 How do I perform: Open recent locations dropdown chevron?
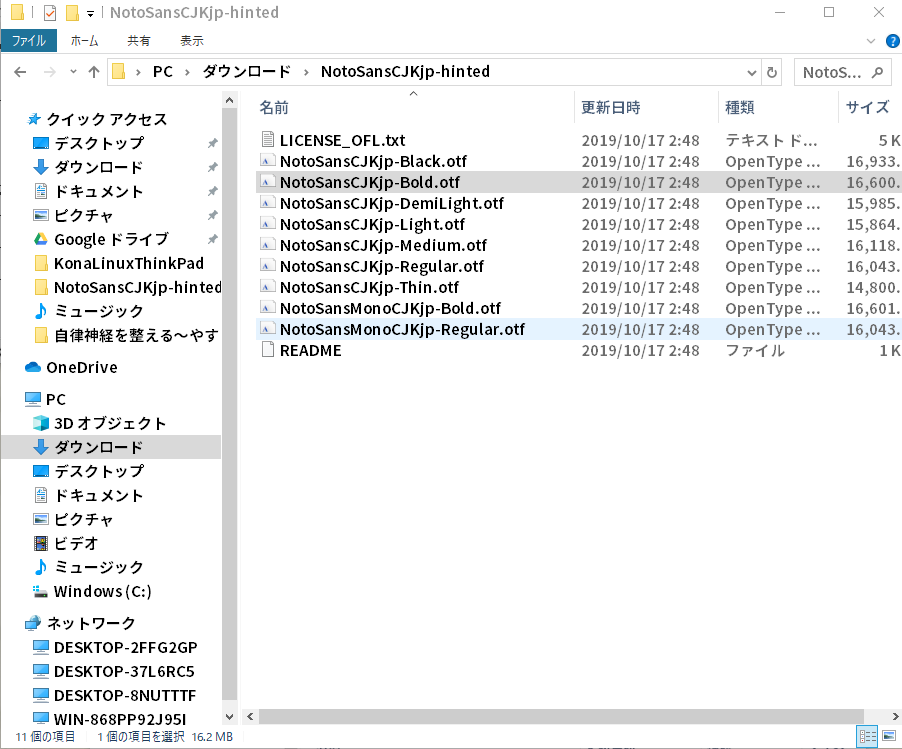73,72
